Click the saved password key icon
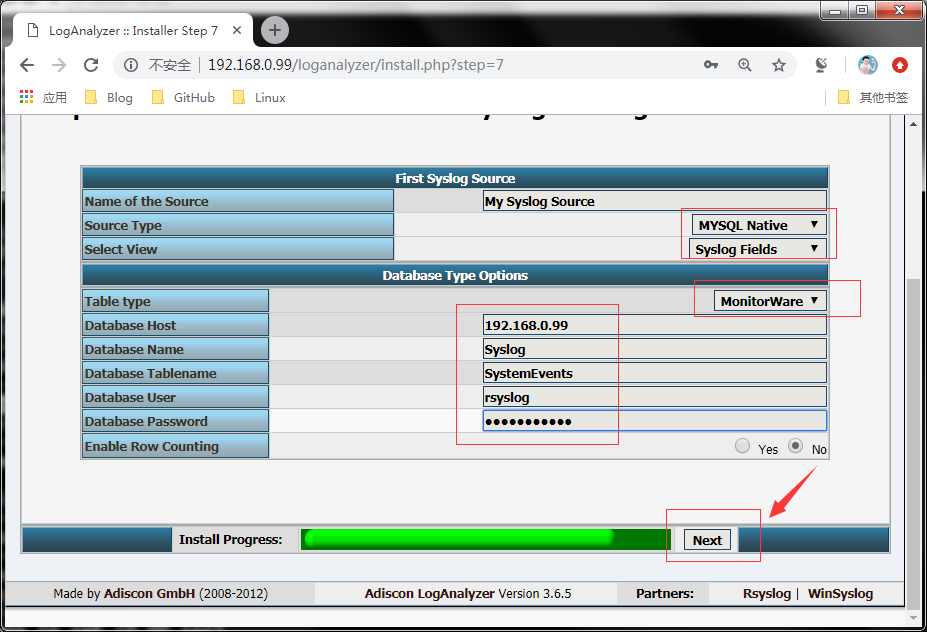Viewport: 927px width, 632px height. click(x=711, y=65)
